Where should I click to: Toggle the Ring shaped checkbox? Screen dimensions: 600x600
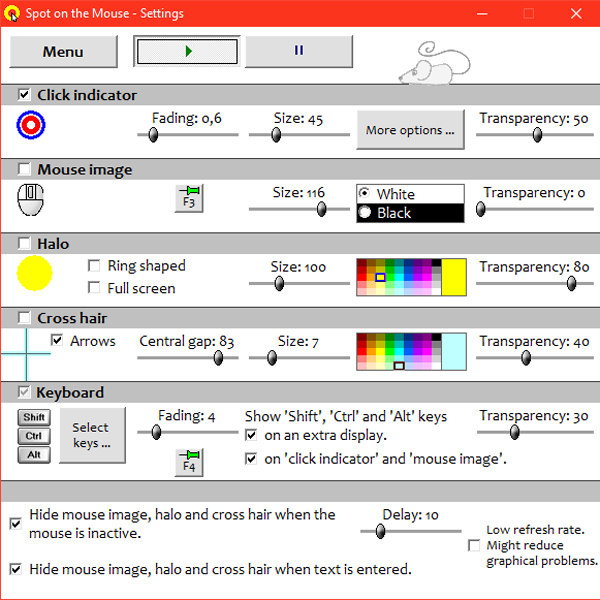(94, 266)
